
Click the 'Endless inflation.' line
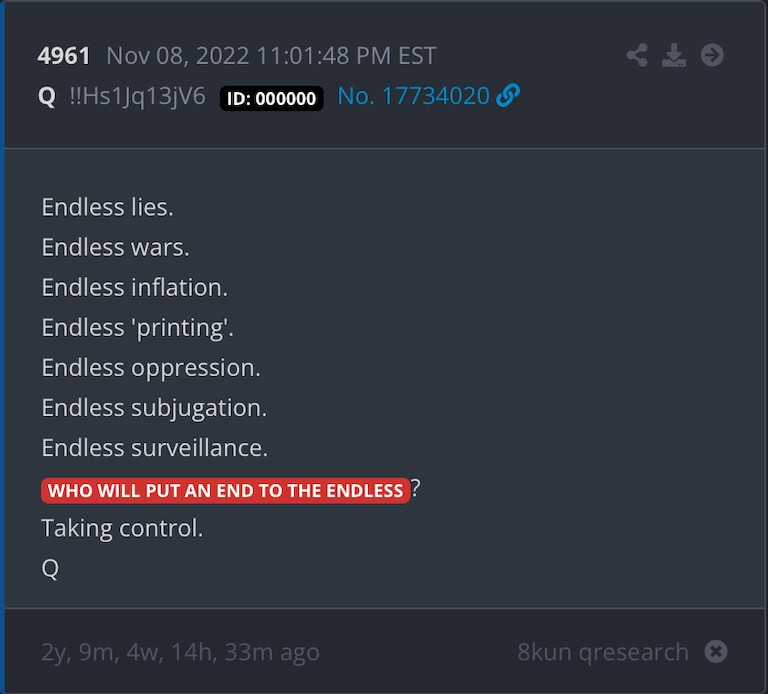coord(134,287)
